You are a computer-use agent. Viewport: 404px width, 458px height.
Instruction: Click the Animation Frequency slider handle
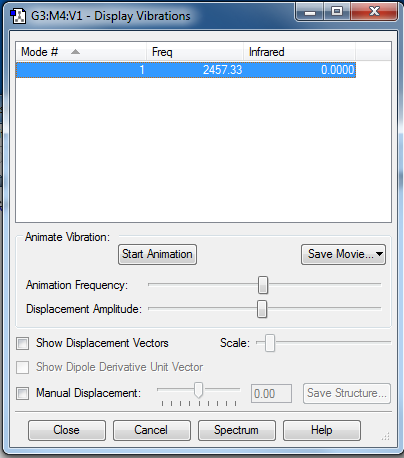tap(263, 285)
